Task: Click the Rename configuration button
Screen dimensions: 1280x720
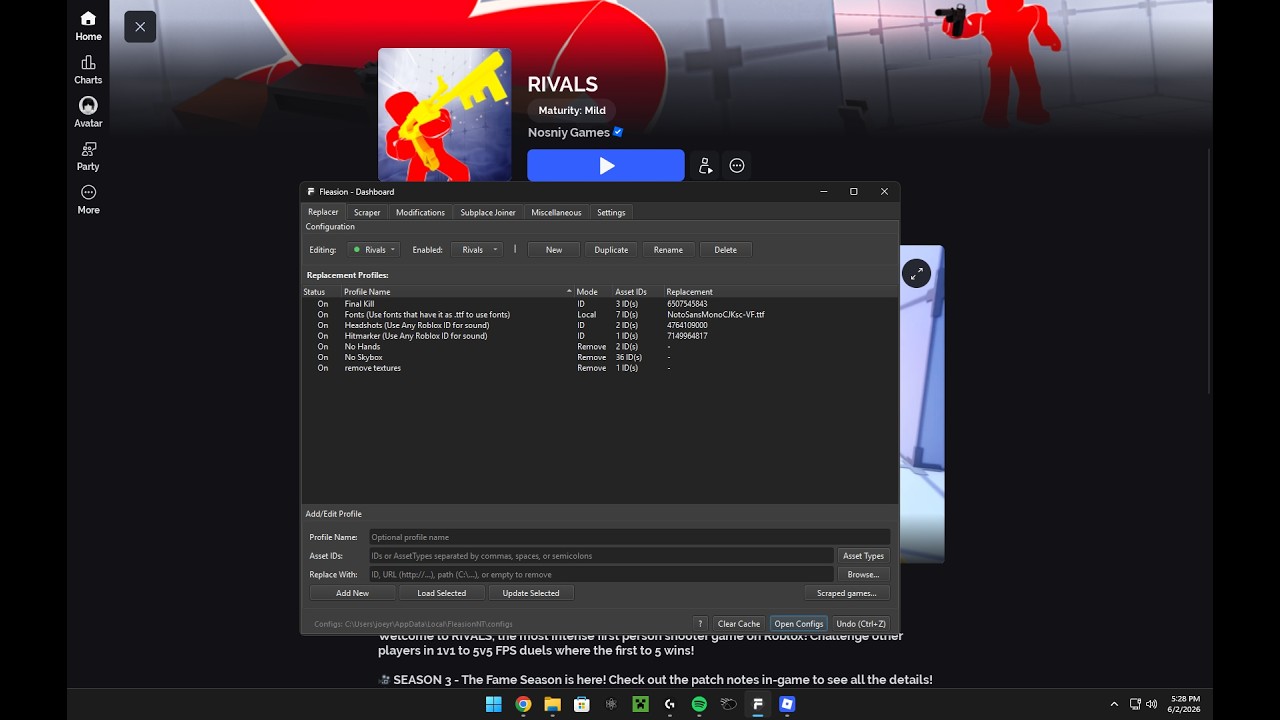Action: (668, 250)
